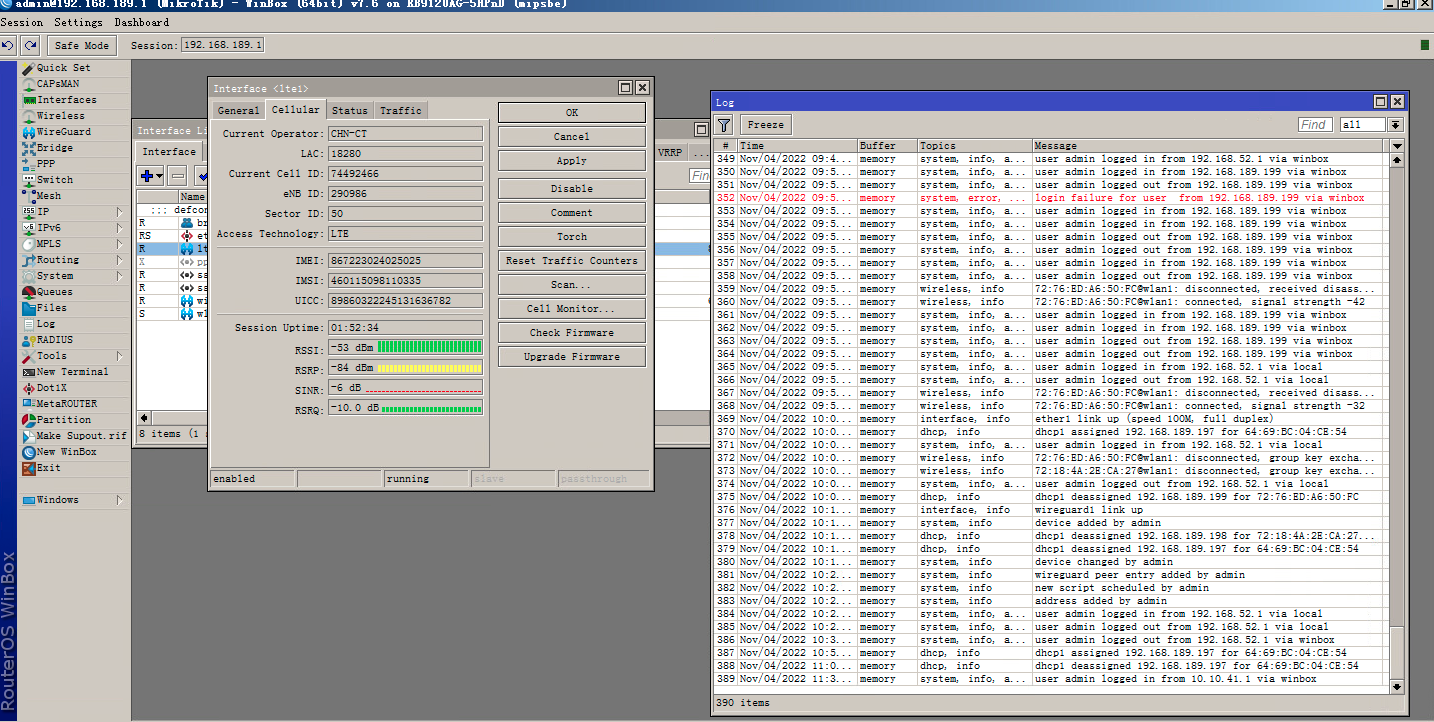Click the Cell Monitor... button

pyautogui.click(x=572, y=309)
